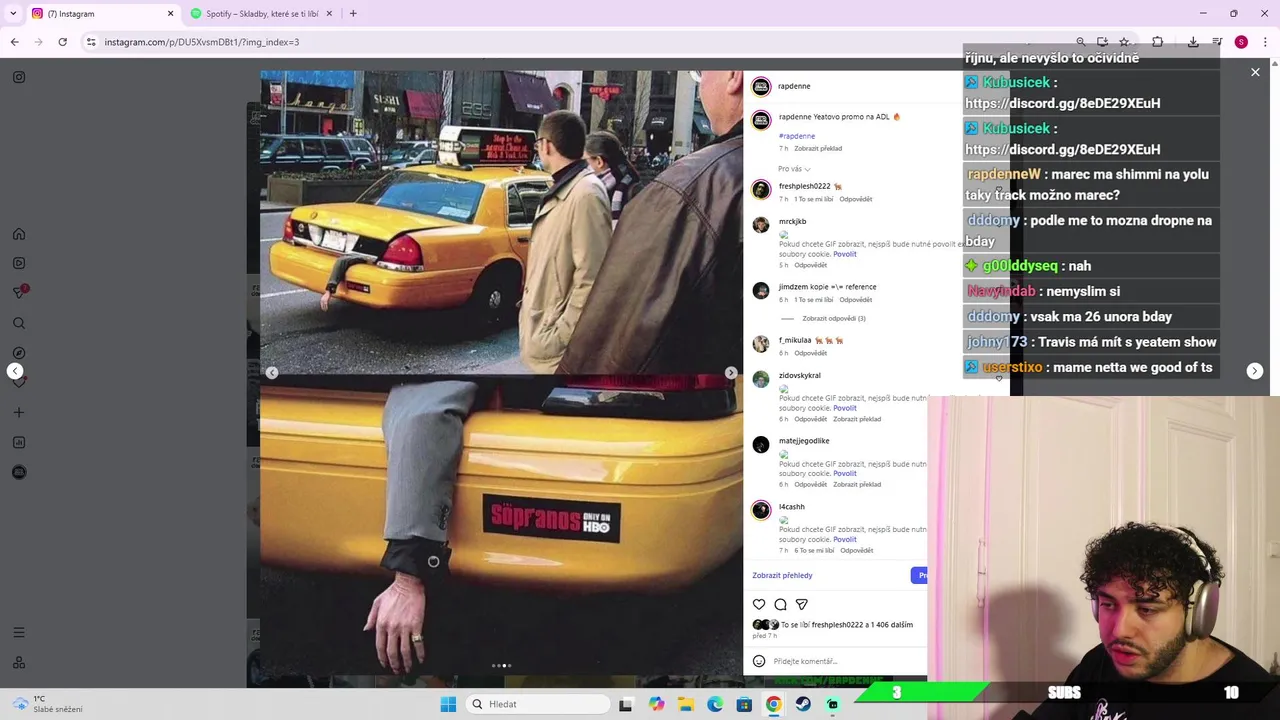Share the post with the paper plane icon

[x=801, y=604]
